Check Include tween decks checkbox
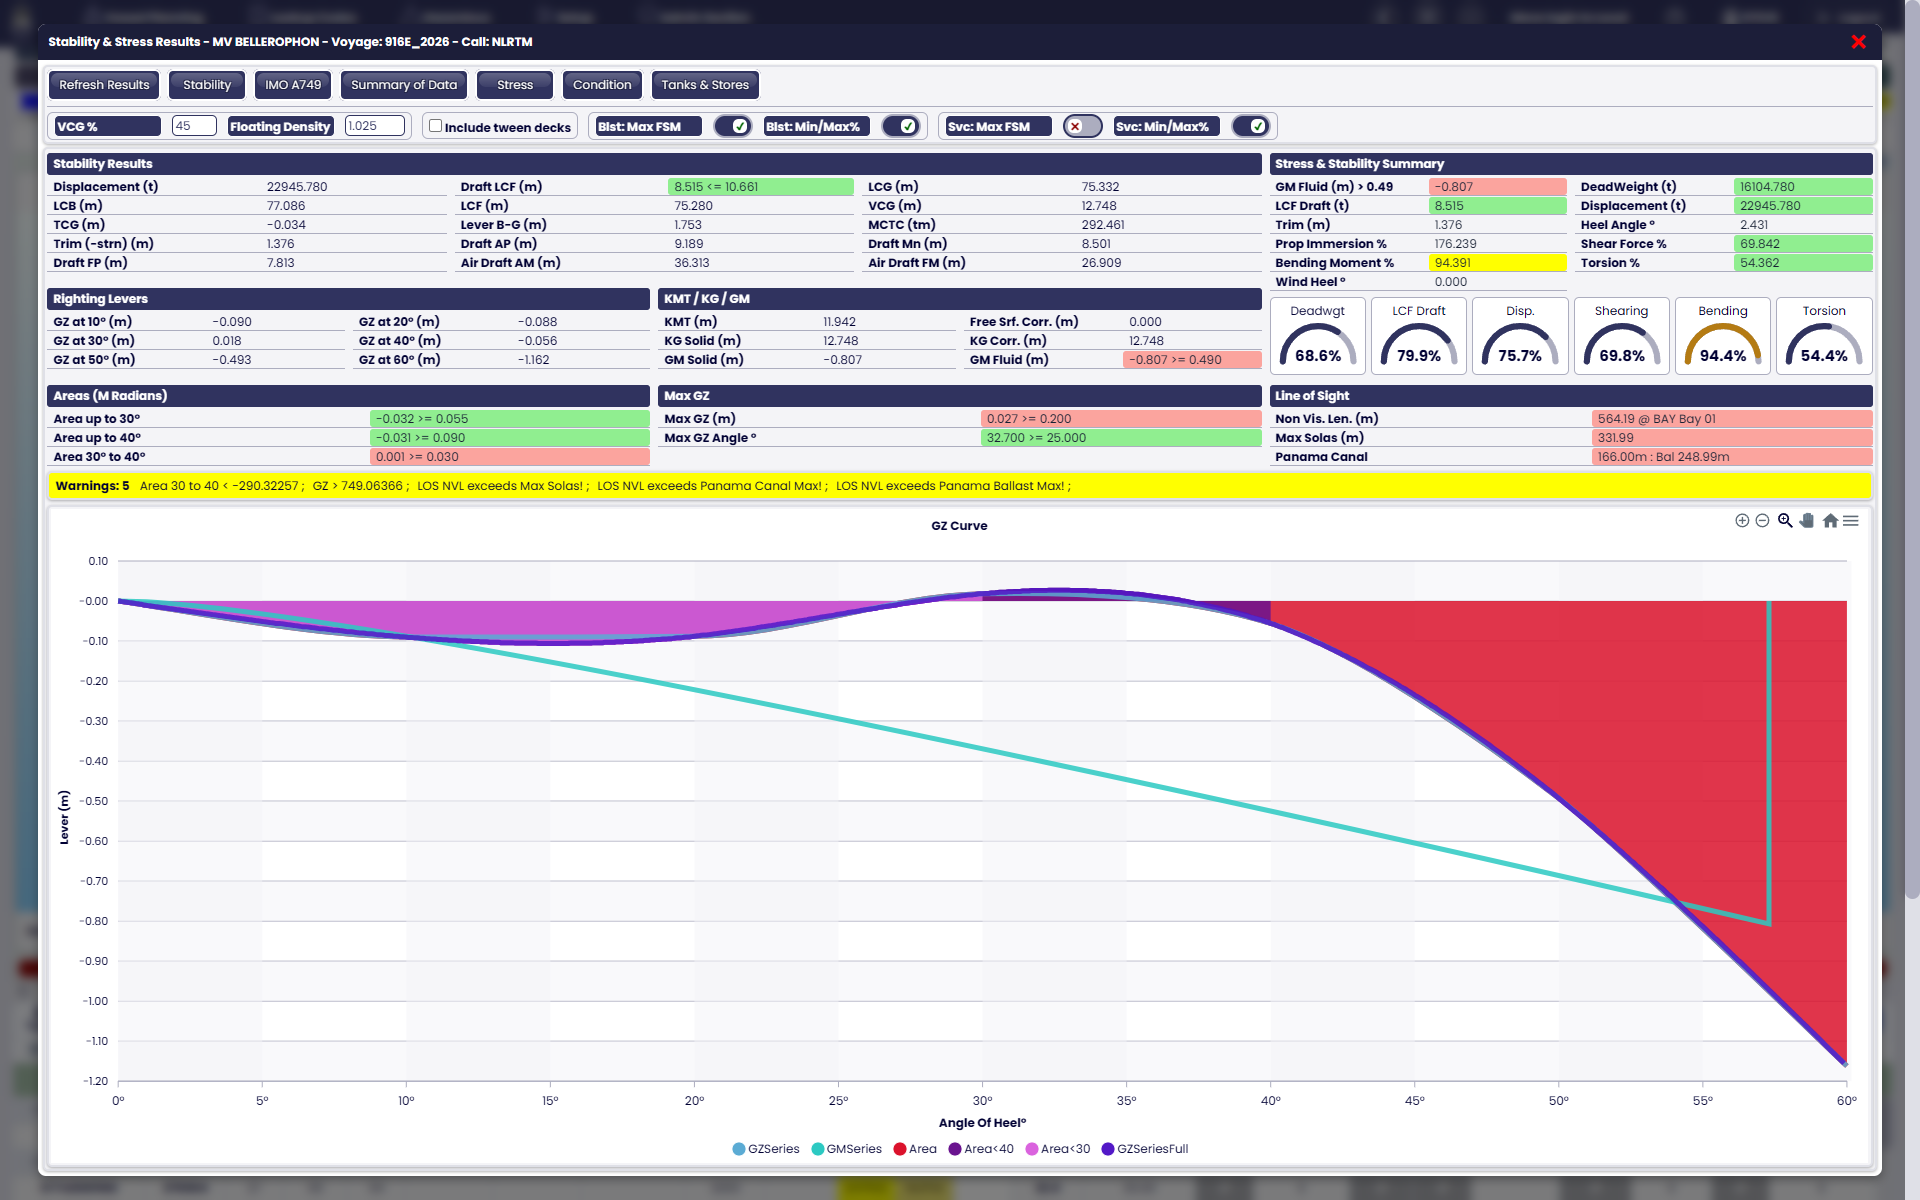The width and height of the screenshot is (1920, 1200). tap(435, 126)
